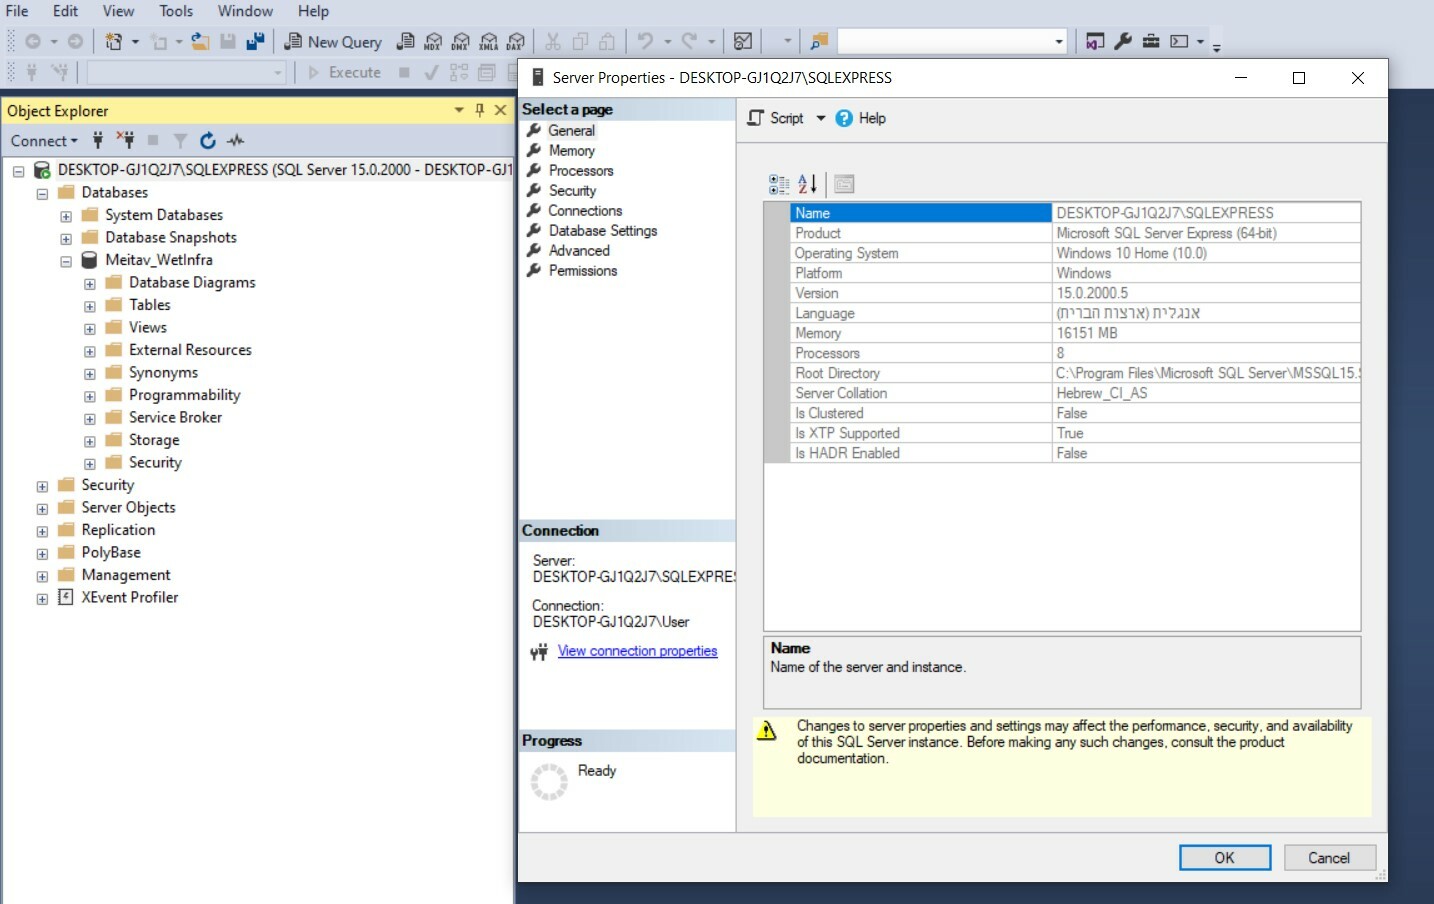Select the Processors page
The height and width of the screenshot is (904, 1434).
pyautogui.click(x=580, y=171)
